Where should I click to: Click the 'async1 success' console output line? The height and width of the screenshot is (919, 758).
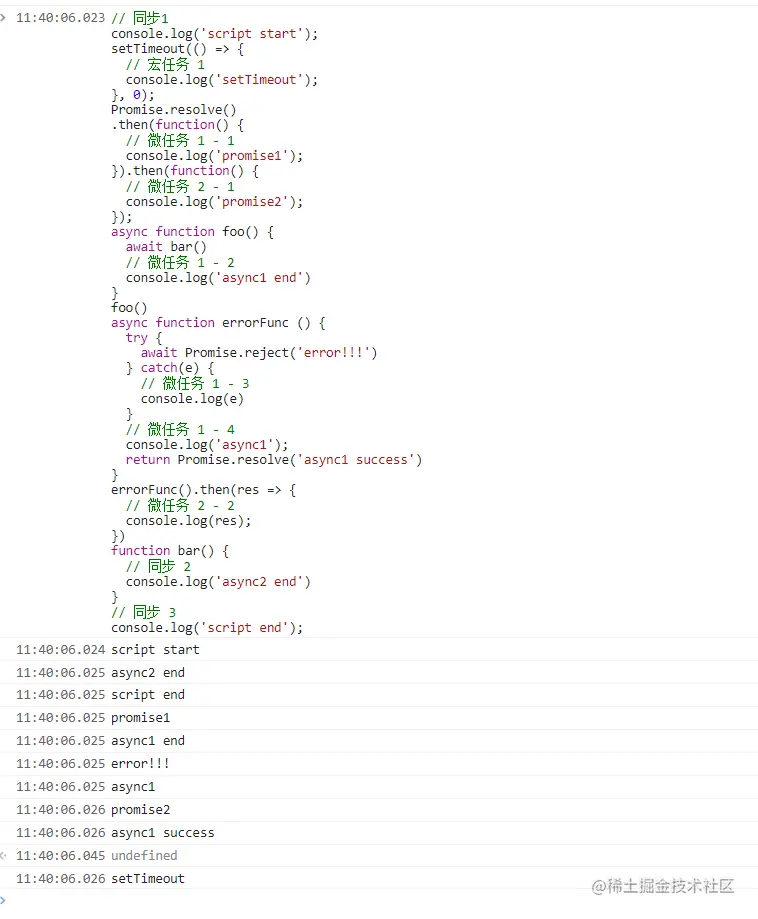(x=379, y=832)
